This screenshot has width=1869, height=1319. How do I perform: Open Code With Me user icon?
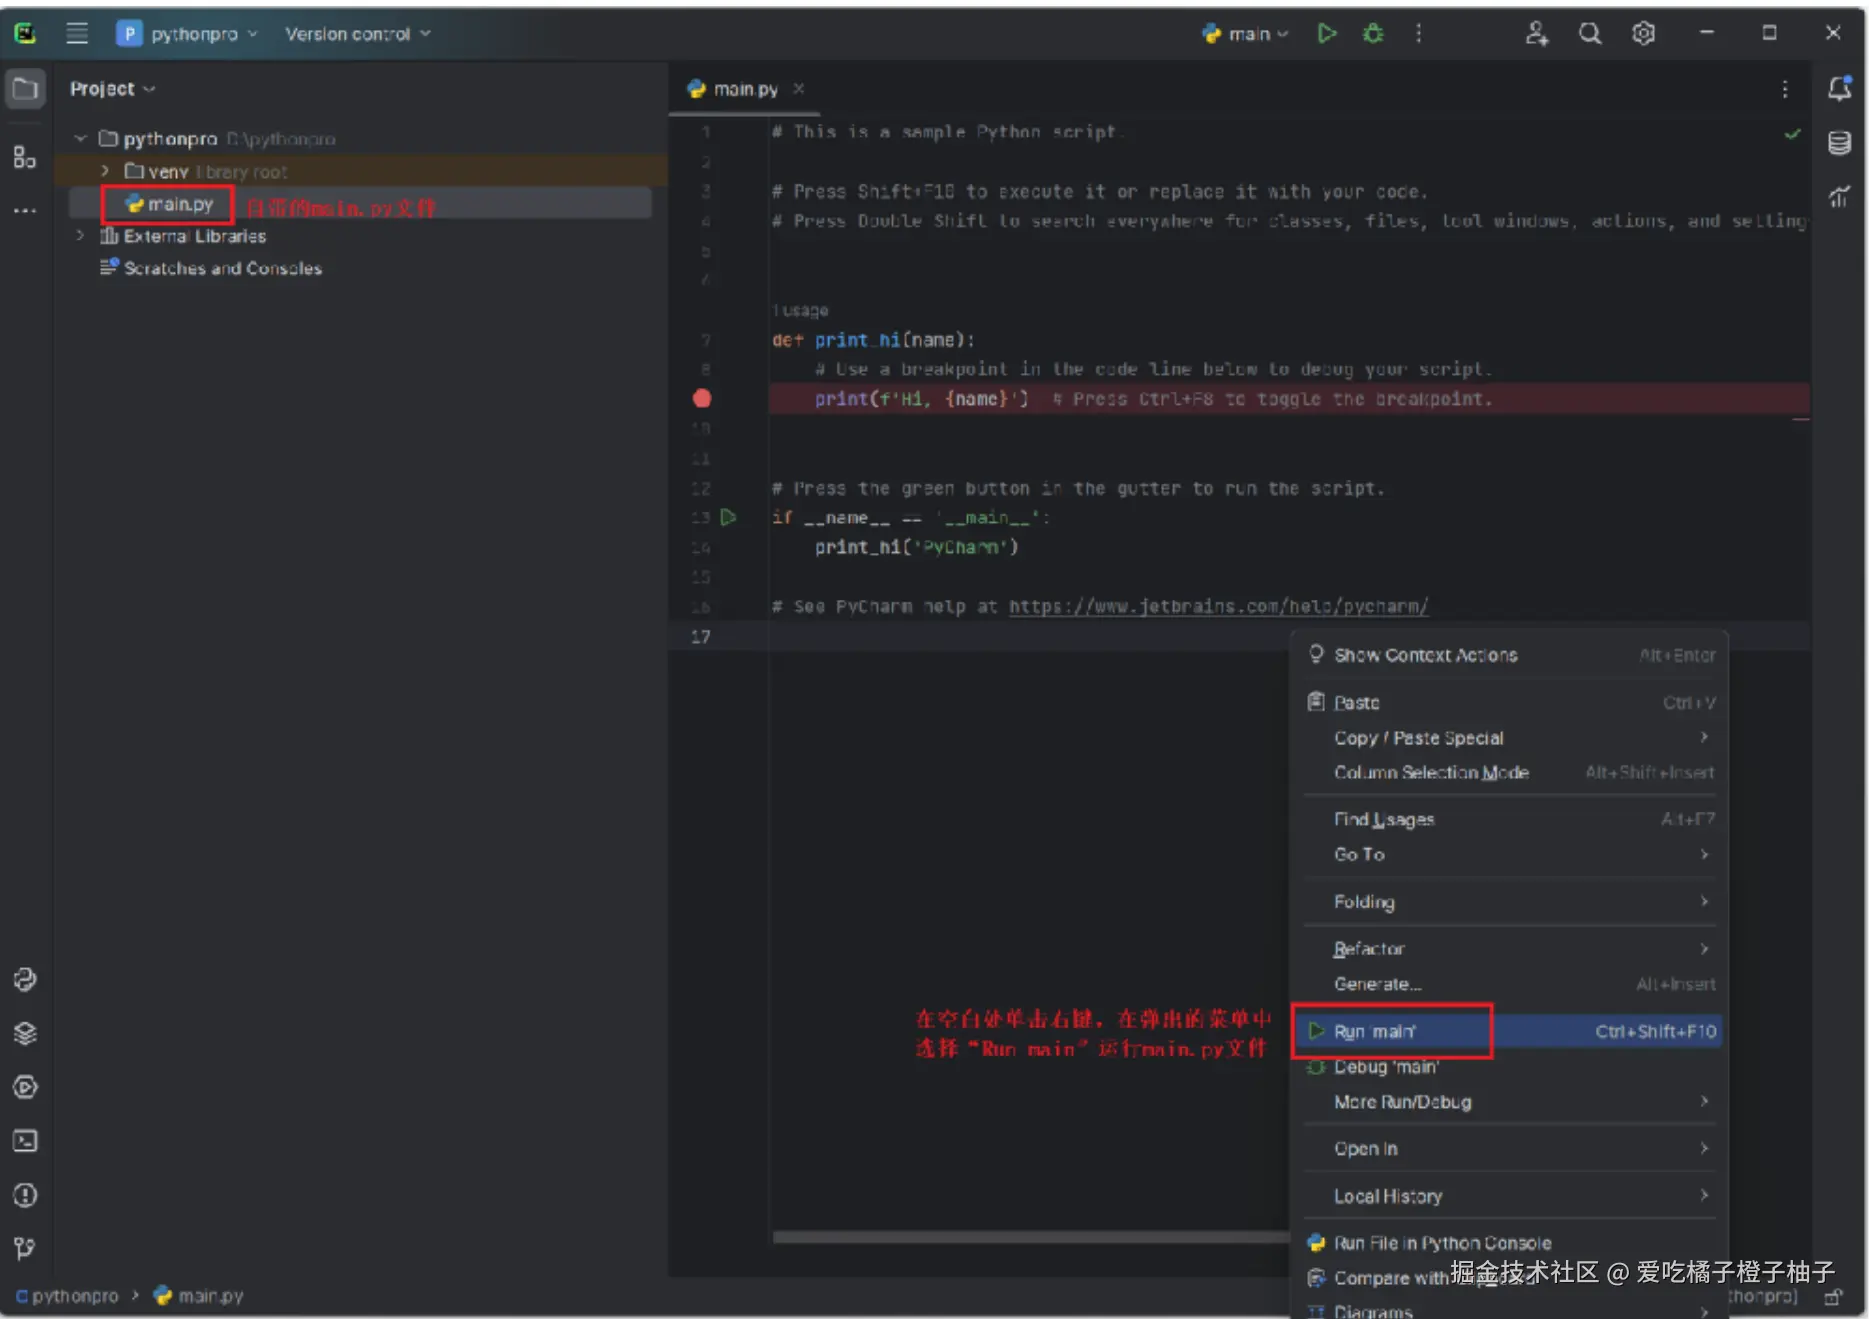click(x=1536, y=33)
